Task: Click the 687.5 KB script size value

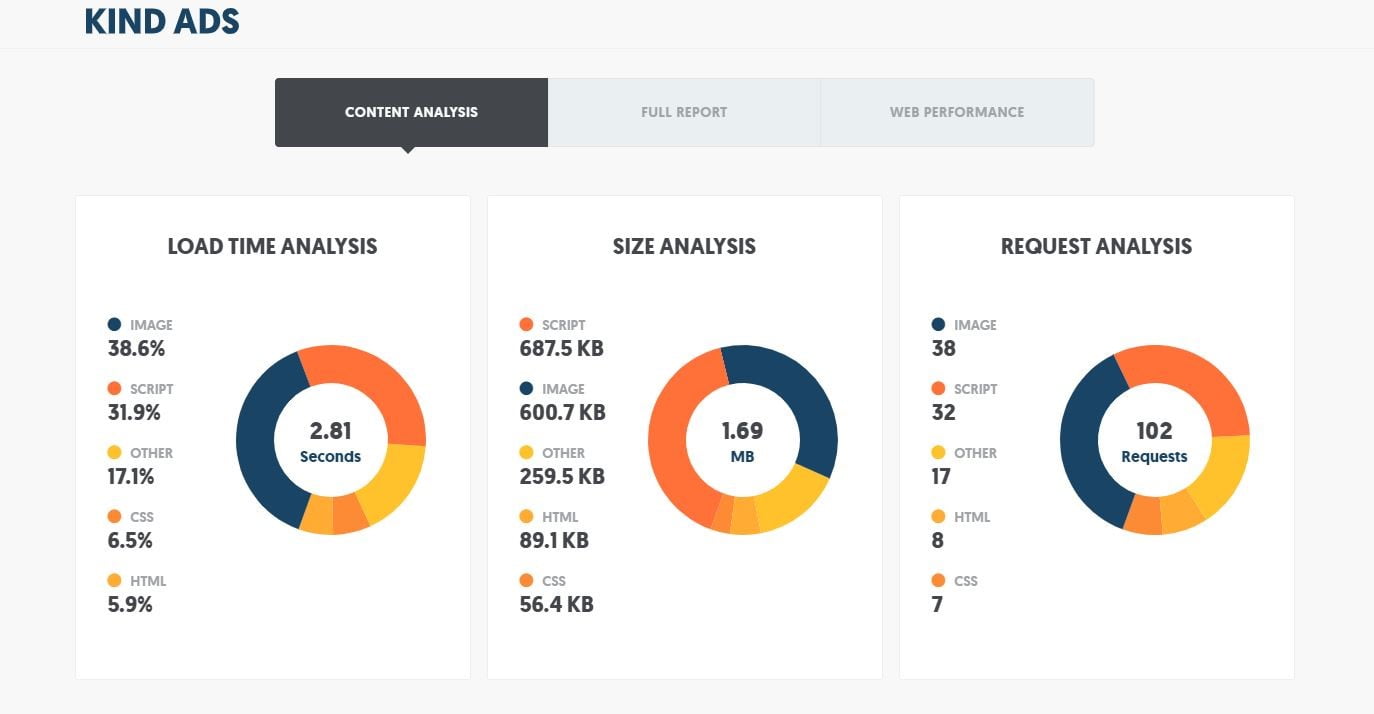Action: click(x=561, y=349)
